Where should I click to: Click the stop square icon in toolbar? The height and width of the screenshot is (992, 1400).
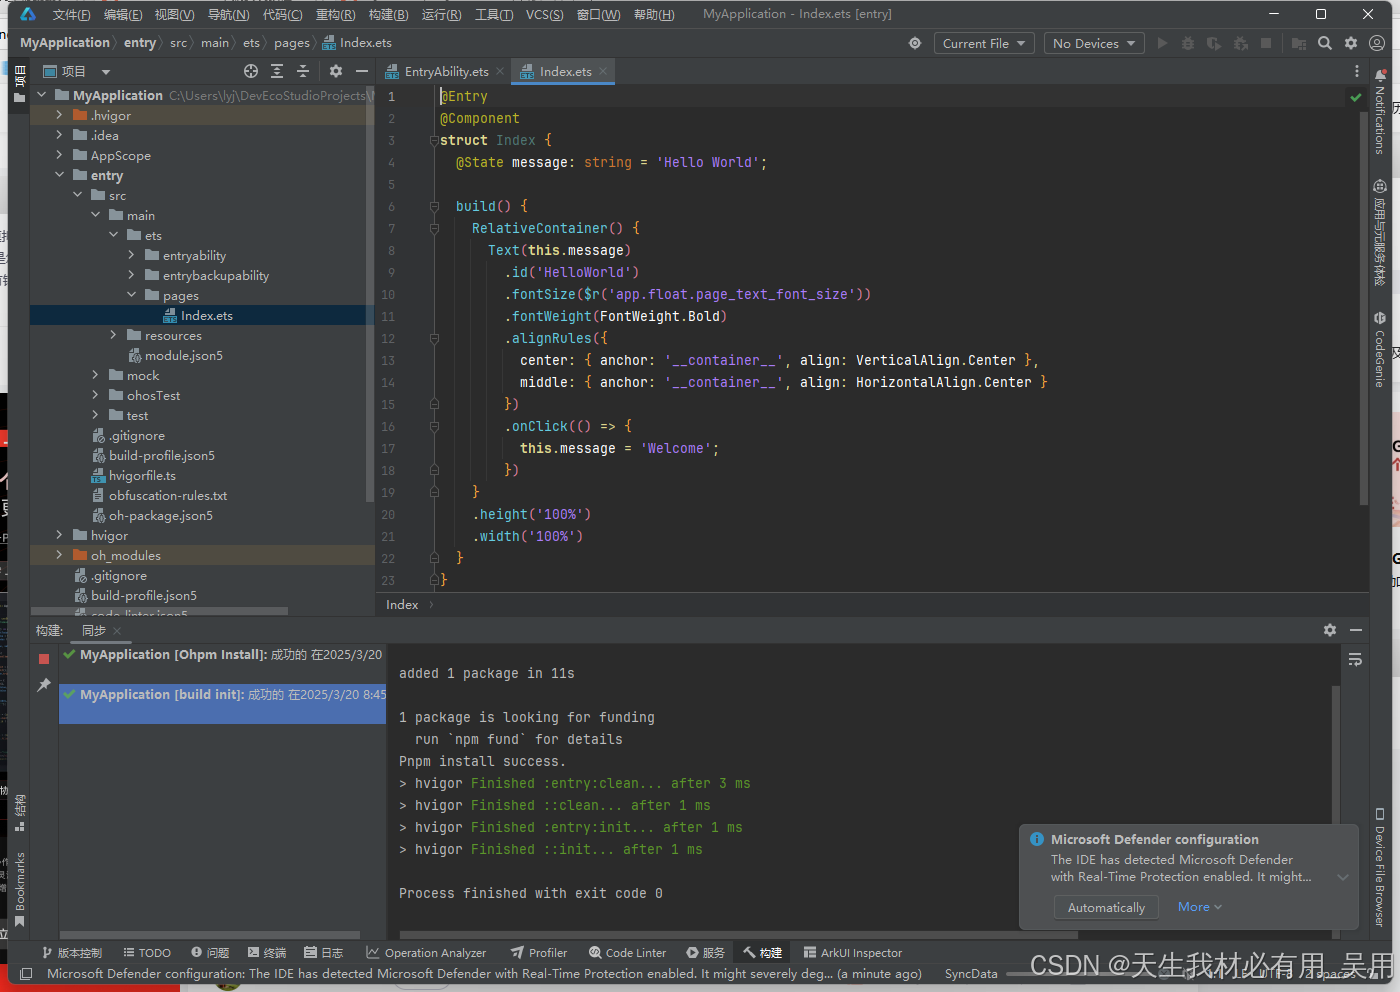[x=1266, y=43]
